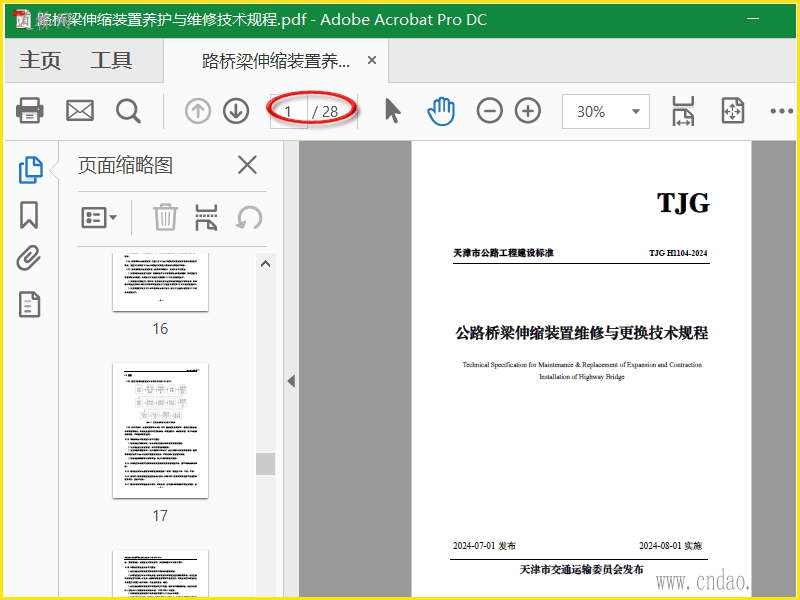Show more tools ellipsis
Image resolution: width=800 pixels, height=600 pixels.
(782, 111)
